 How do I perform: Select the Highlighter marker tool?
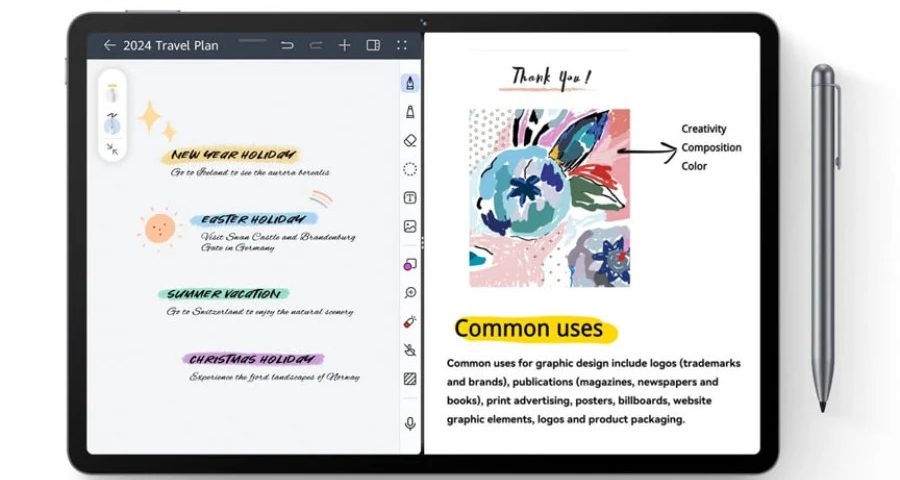point(410,111)
